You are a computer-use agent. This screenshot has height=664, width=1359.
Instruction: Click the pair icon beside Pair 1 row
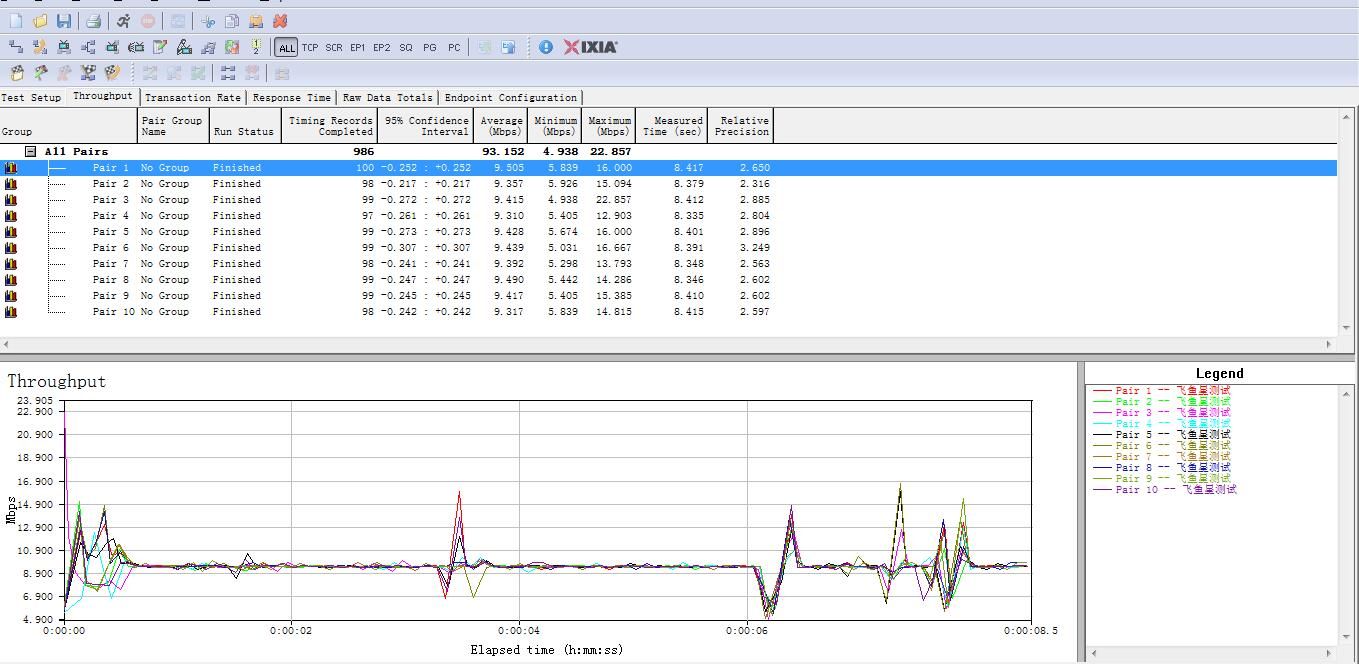(11, 168)
